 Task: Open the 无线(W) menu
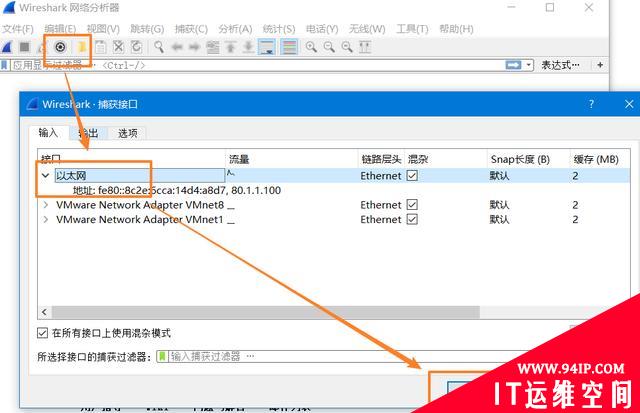pyautogui.click(x=367, y=29)
